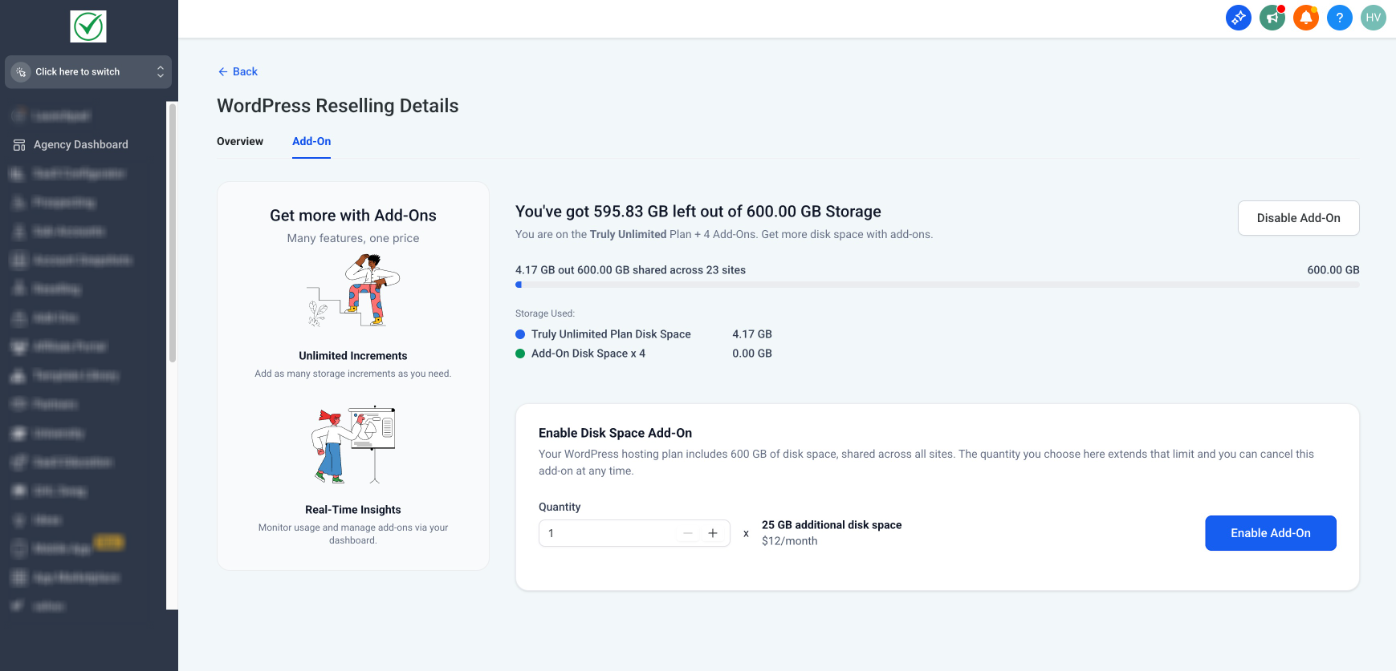Go Back using the arrow link
This screenshot has height=671, width=1396.
pyautogui.click(x=238, y=72)
